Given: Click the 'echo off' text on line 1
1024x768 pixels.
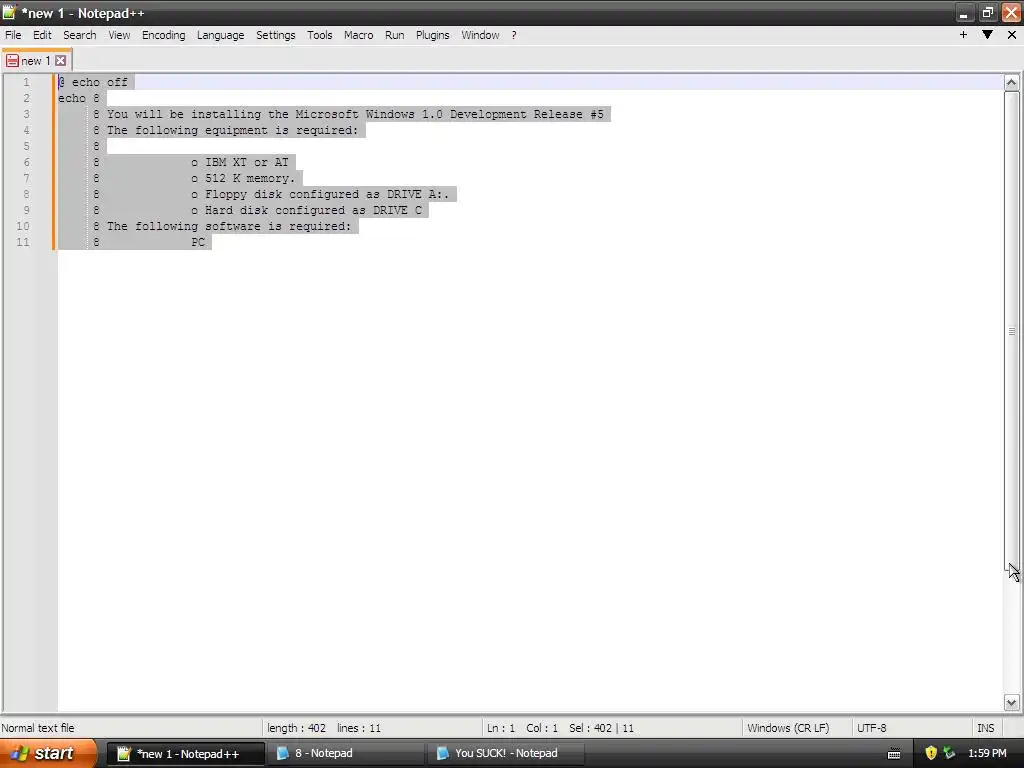Looking at the screenshot, I should click(x=100, y=82).
